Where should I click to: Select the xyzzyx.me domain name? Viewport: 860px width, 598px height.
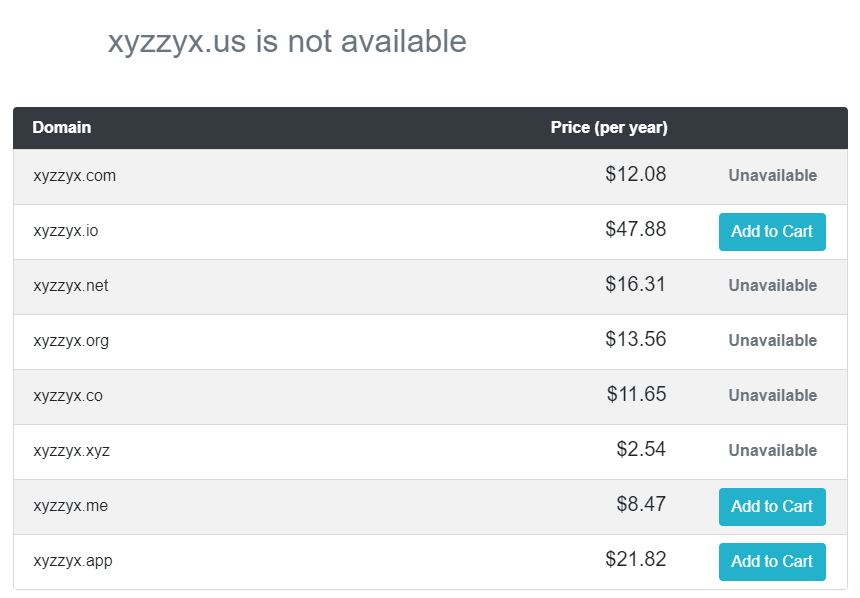[70, 506]
